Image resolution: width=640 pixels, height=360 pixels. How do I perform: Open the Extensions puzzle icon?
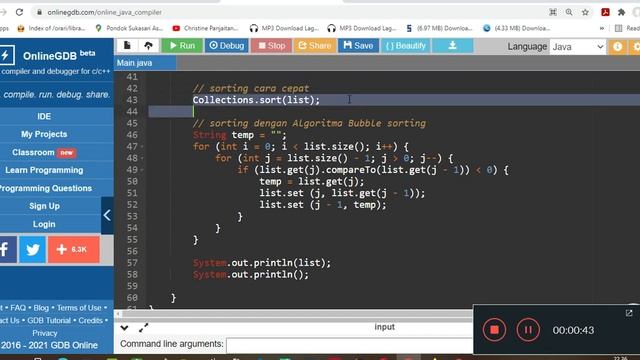621,12
